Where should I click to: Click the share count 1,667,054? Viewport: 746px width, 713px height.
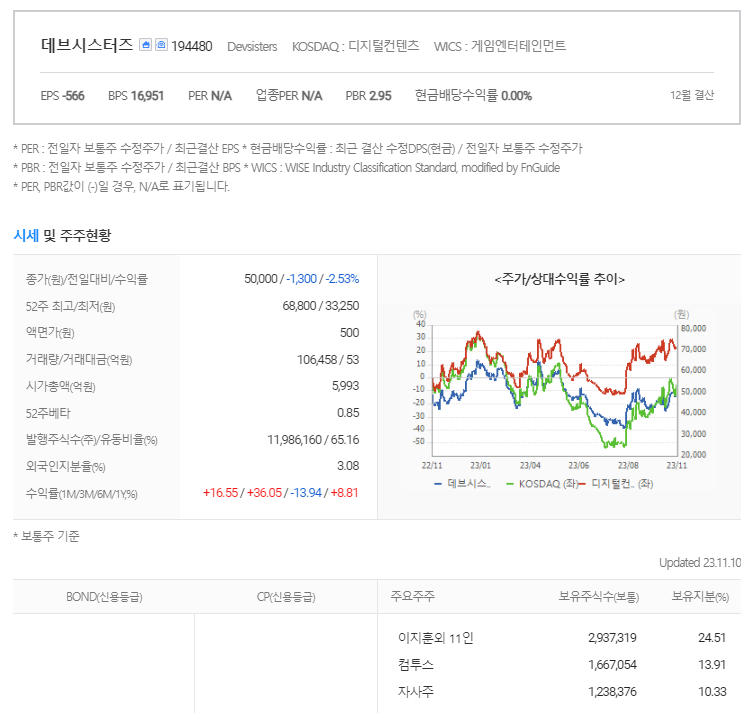[612, 664]
